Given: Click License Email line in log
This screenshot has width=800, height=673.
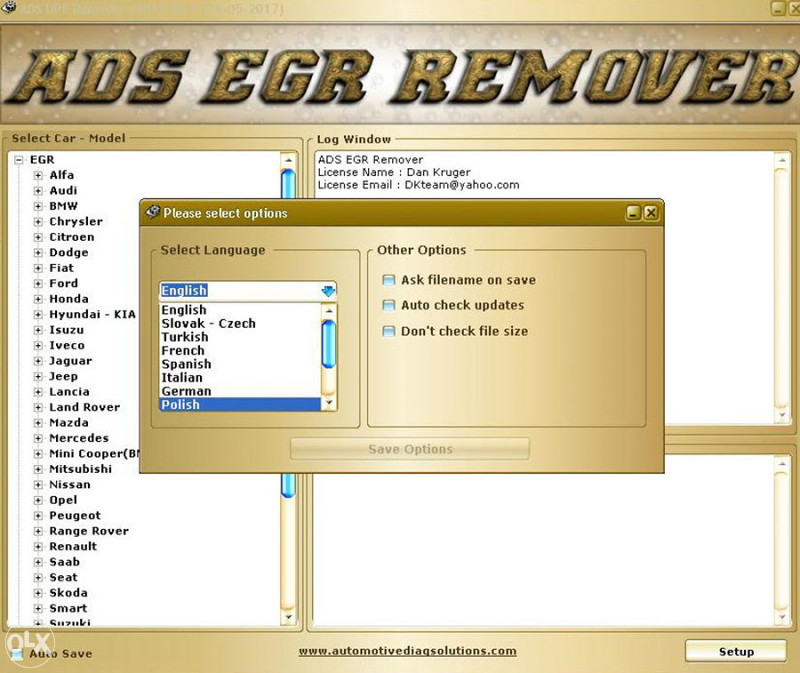Looking at the screenshot, I should pyautogui.click(x=418, y=185).
